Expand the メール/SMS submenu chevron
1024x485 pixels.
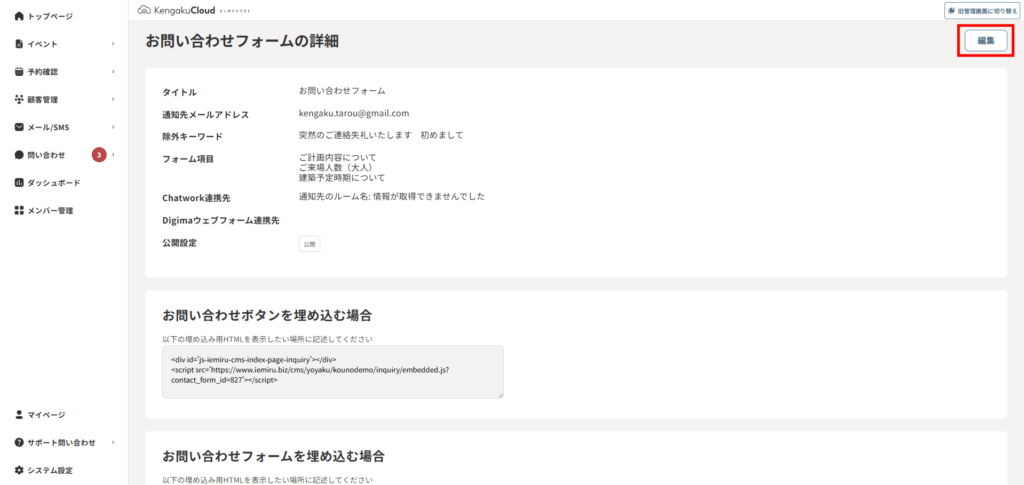point(113,127)
